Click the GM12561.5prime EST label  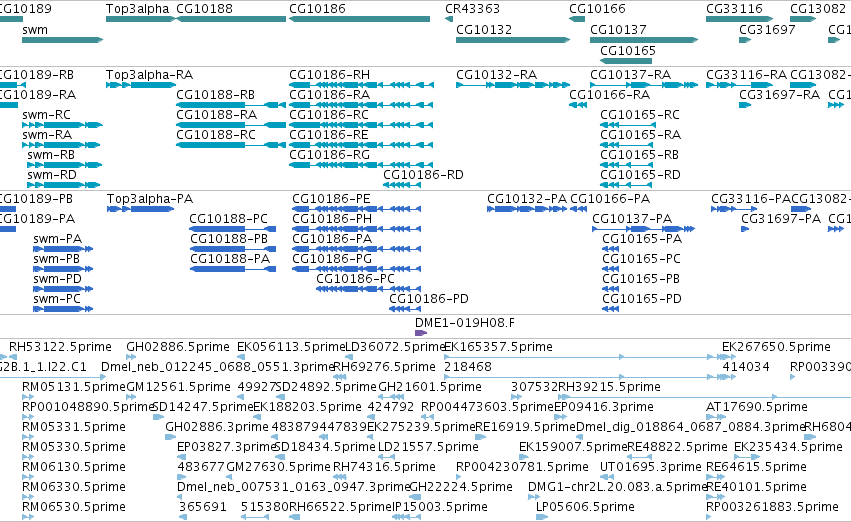click(178, 387)
